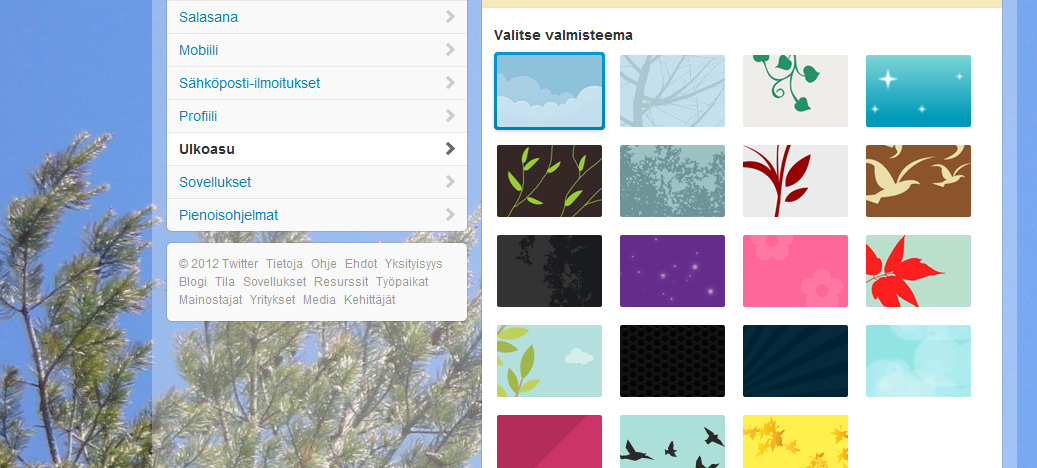Open the Työpaikat footer link
1037x468 pixels.
402,282
